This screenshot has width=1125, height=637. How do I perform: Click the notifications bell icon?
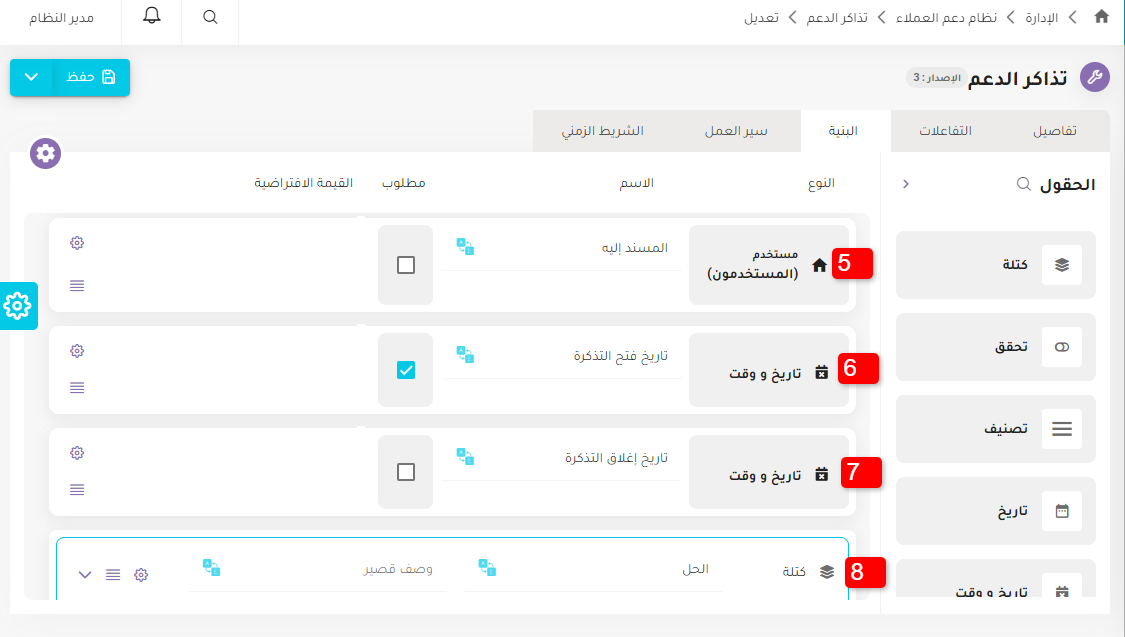[152, 17]
